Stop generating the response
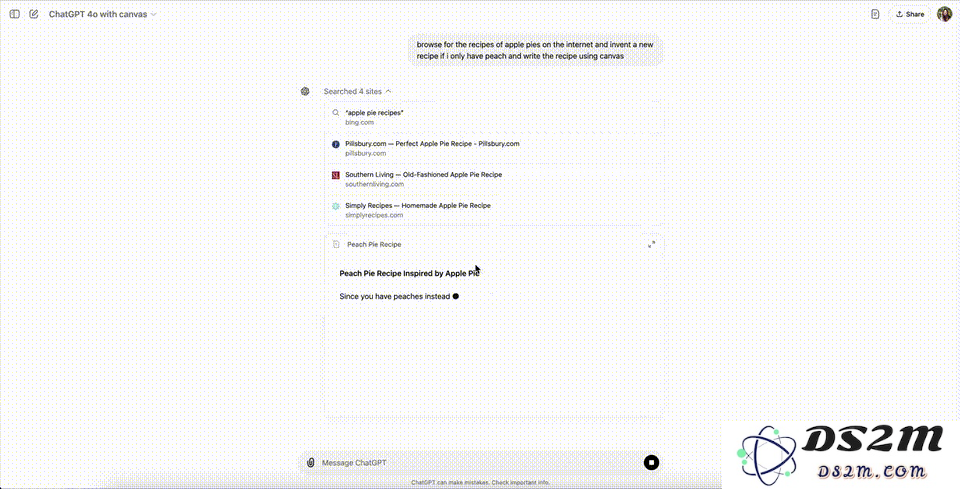This screenshot has width=960, height=489. tap(651, 463)
